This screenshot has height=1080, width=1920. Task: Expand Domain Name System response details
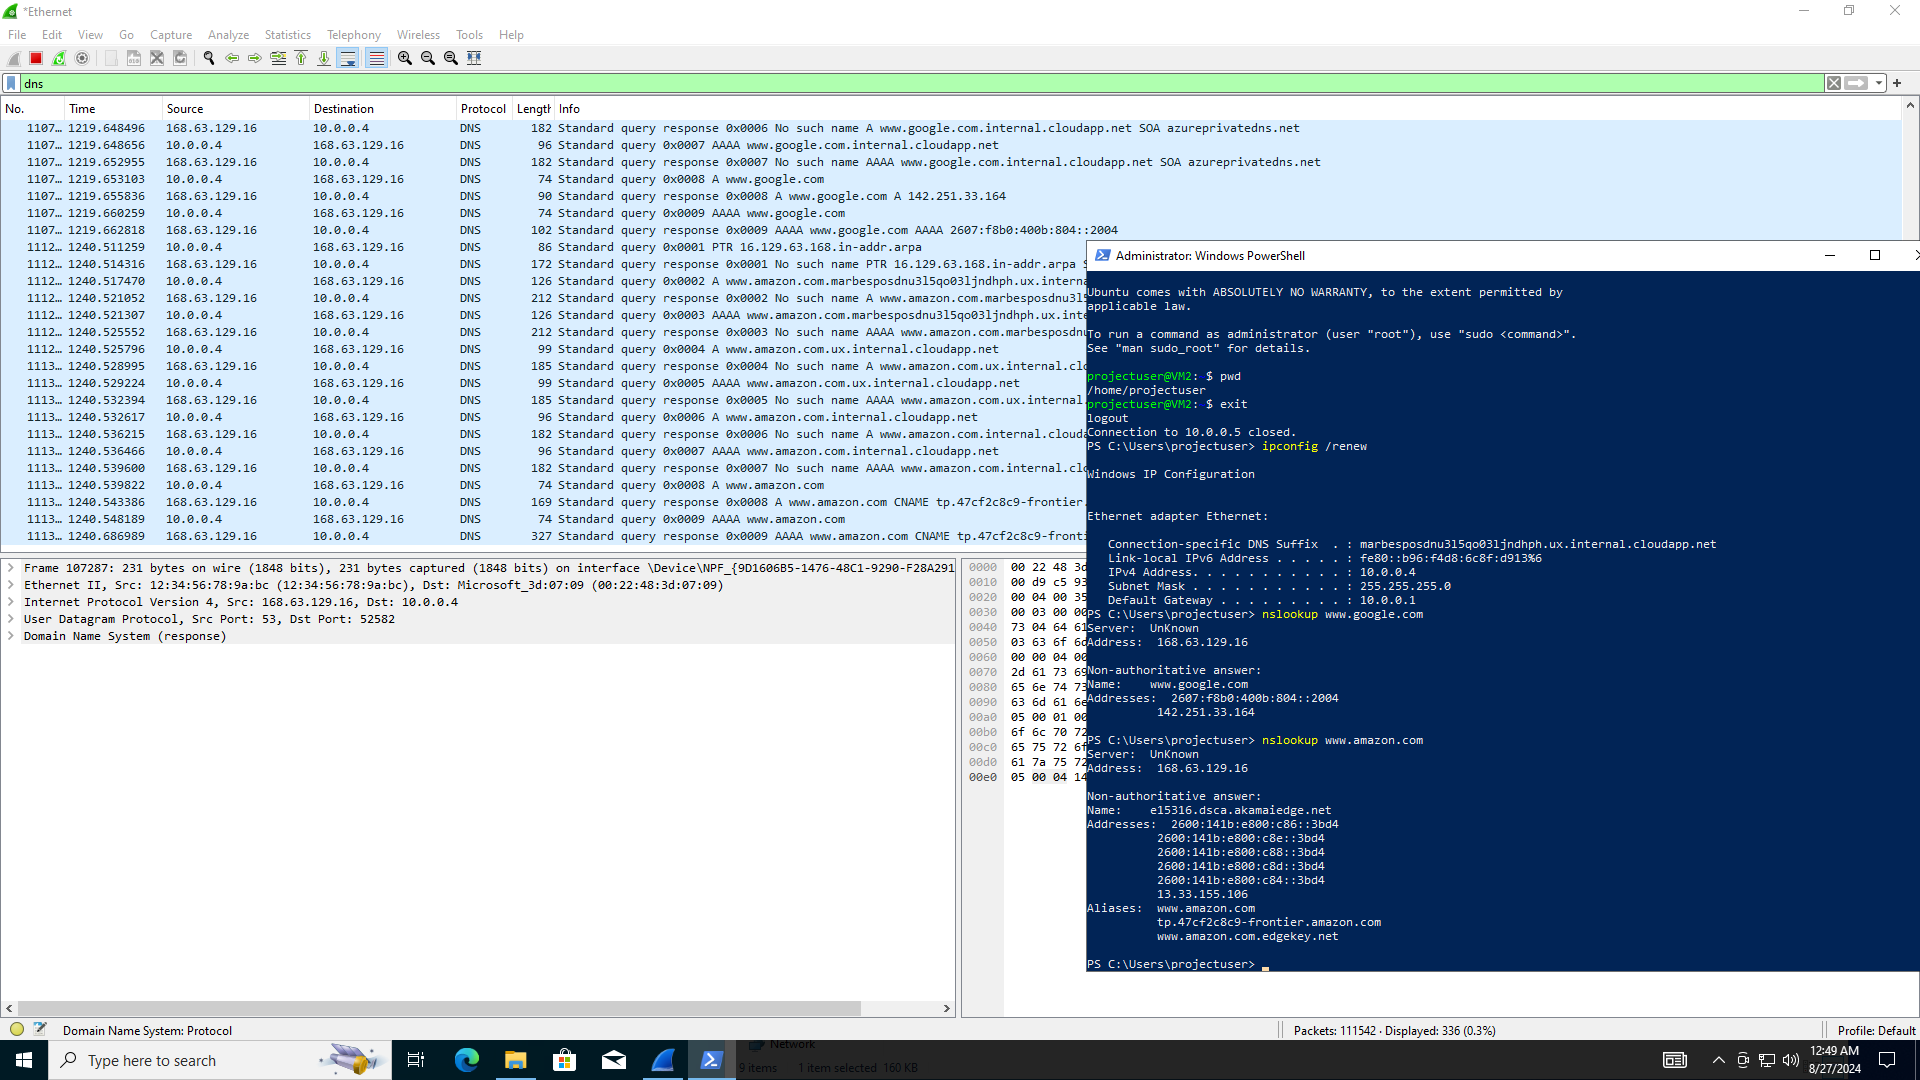point(10,636)
